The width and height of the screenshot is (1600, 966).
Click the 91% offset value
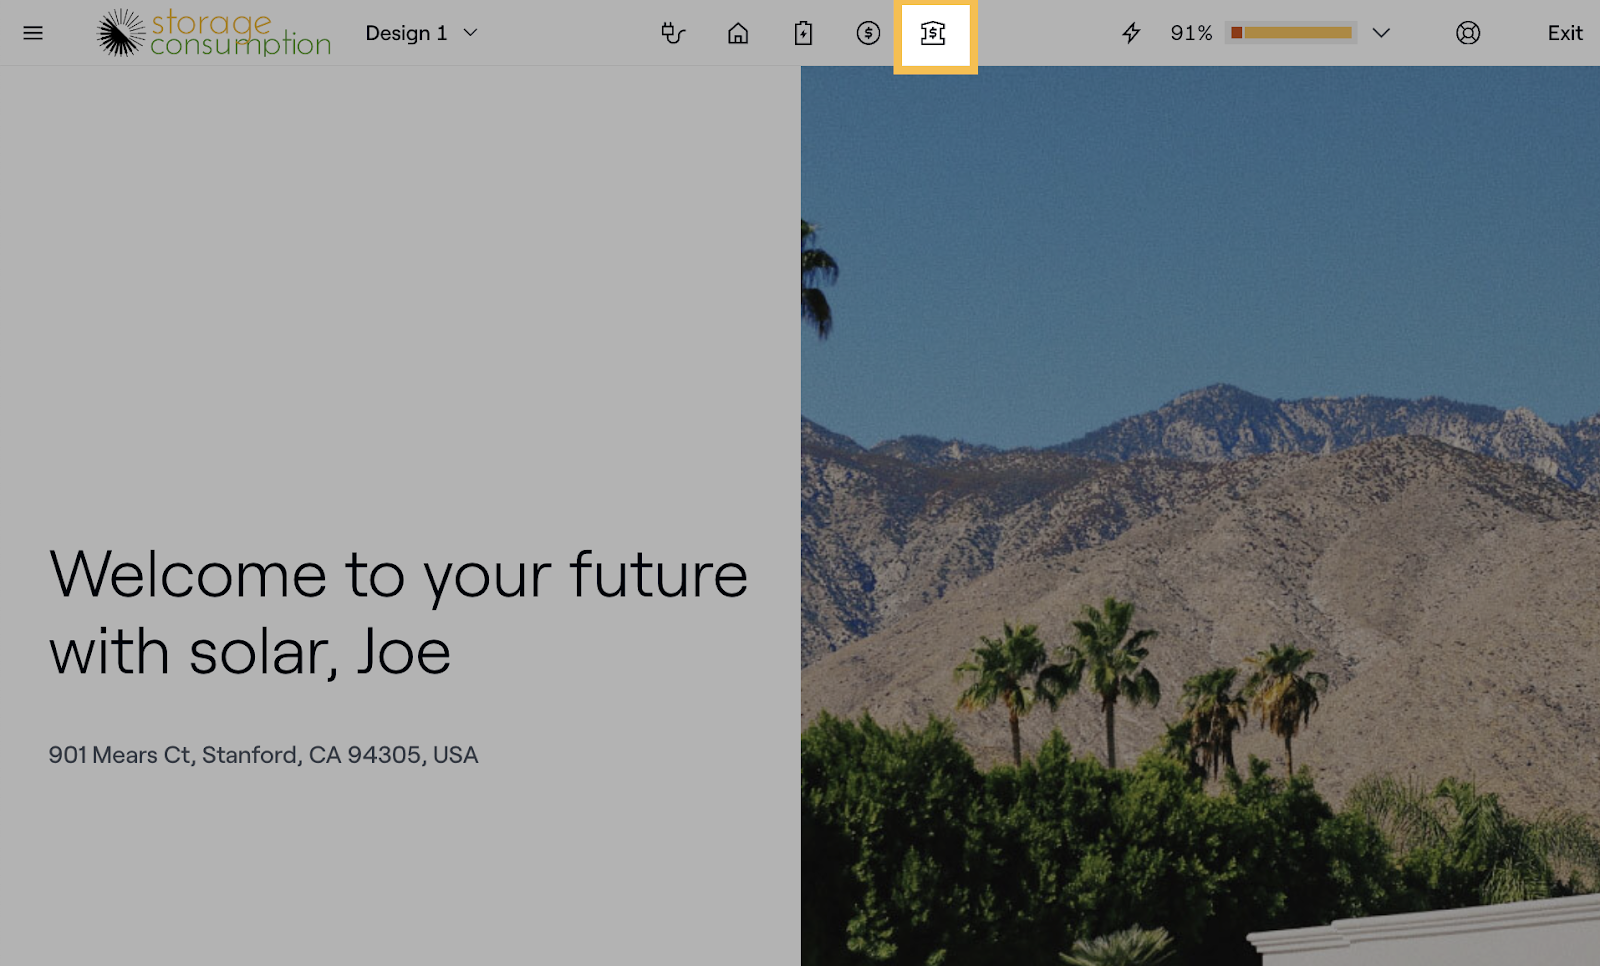(1191, 33)
